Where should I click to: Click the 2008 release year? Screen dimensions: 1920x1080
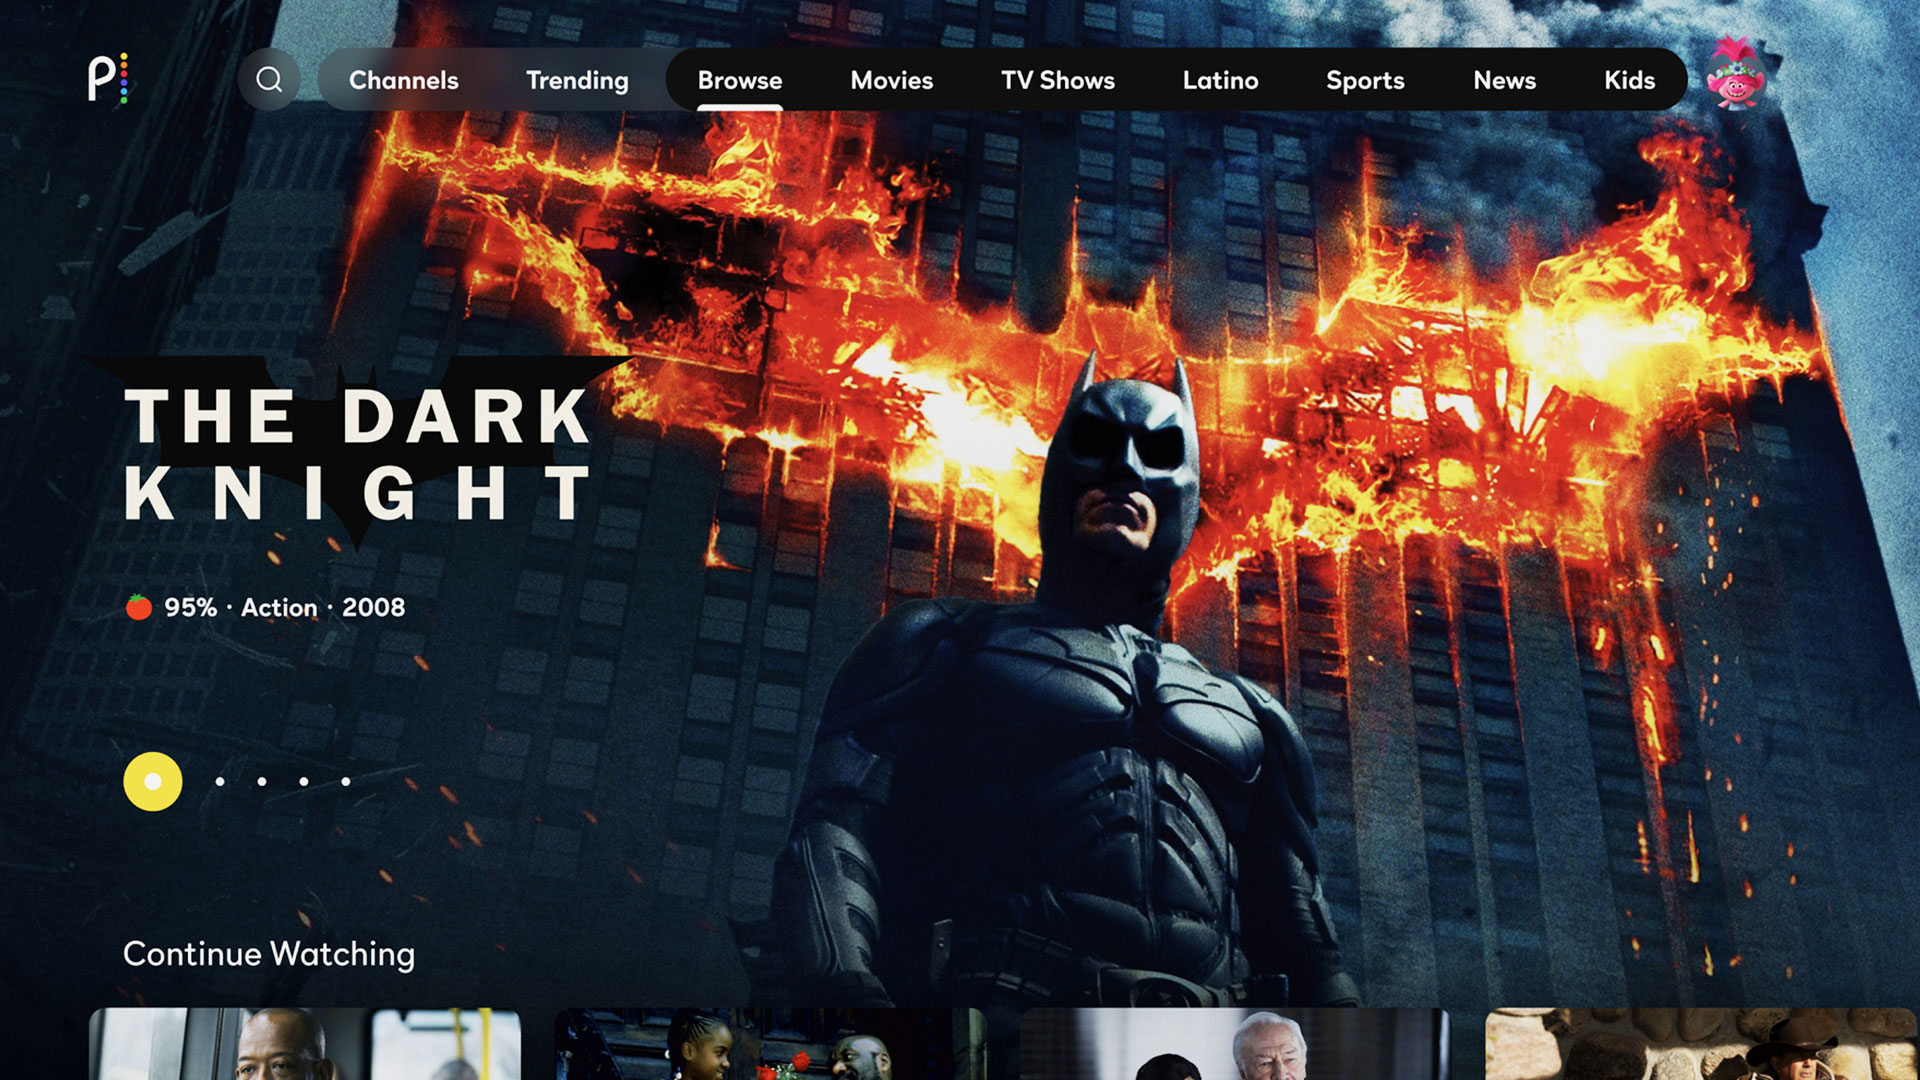[373, 607]
